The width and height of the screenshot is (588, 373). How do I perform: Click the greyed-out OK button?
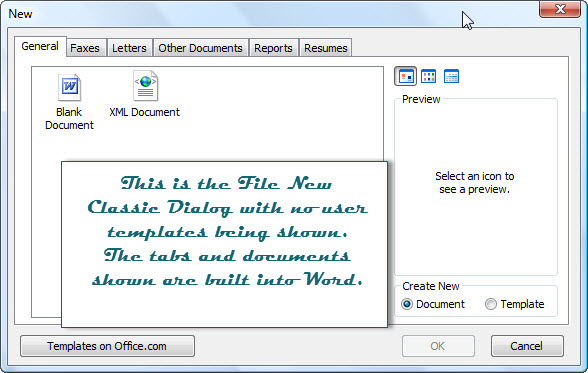(438, 346)
